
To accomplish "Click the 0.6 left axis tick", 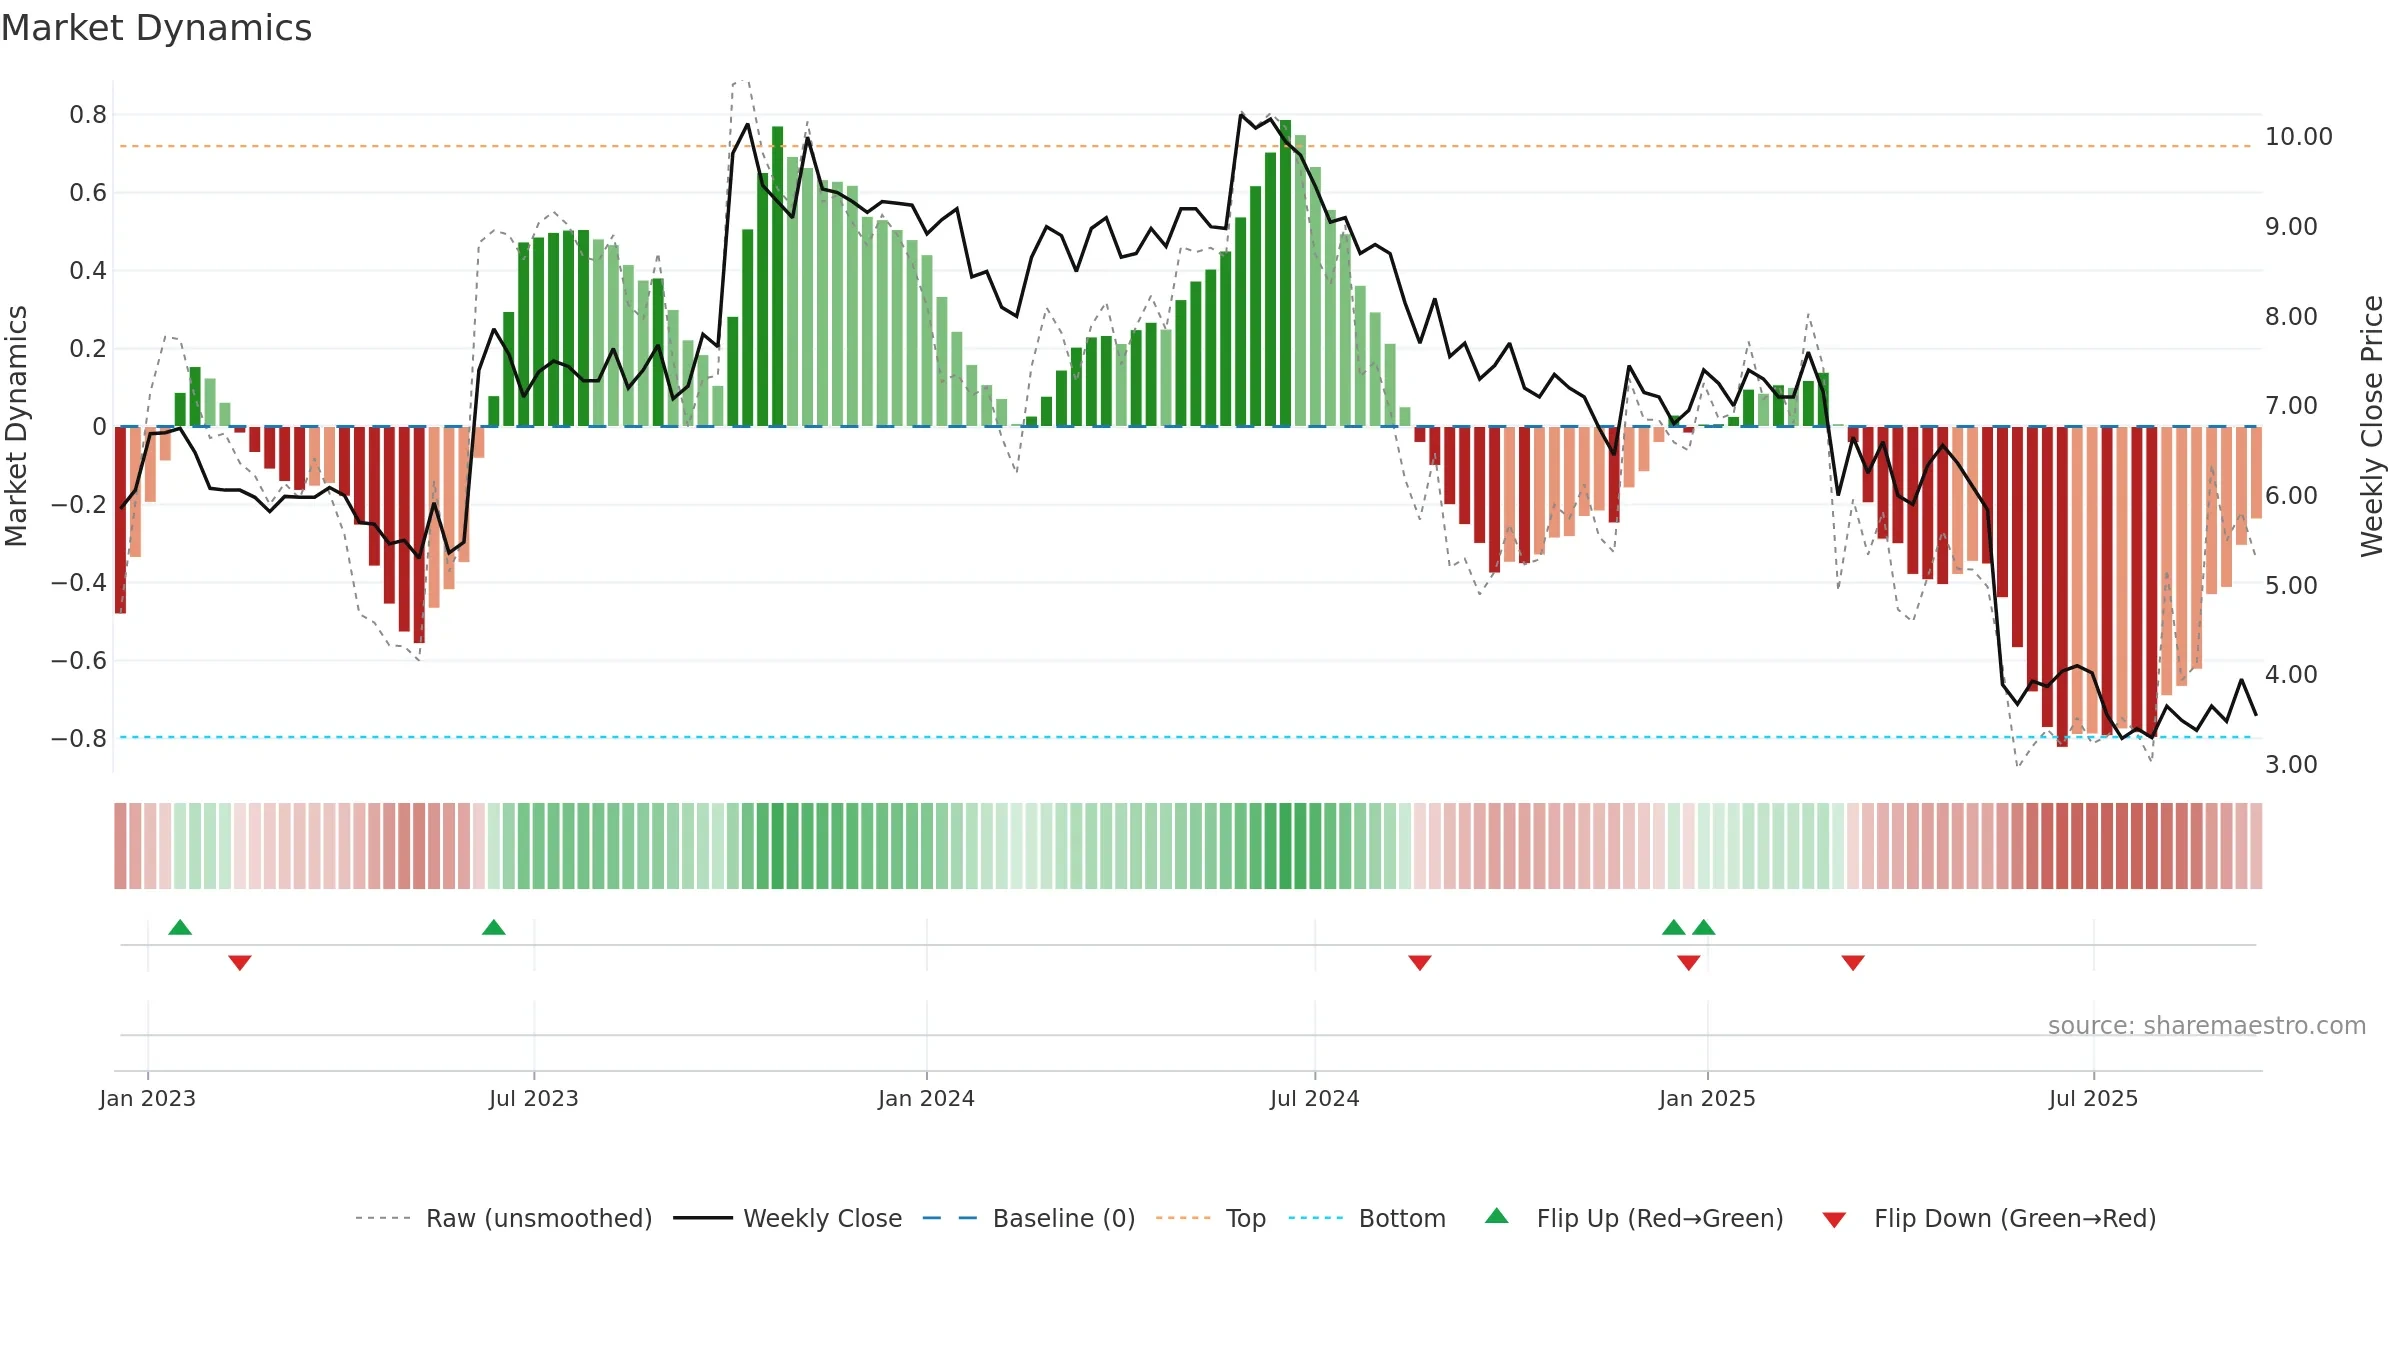I will (88, 193).
